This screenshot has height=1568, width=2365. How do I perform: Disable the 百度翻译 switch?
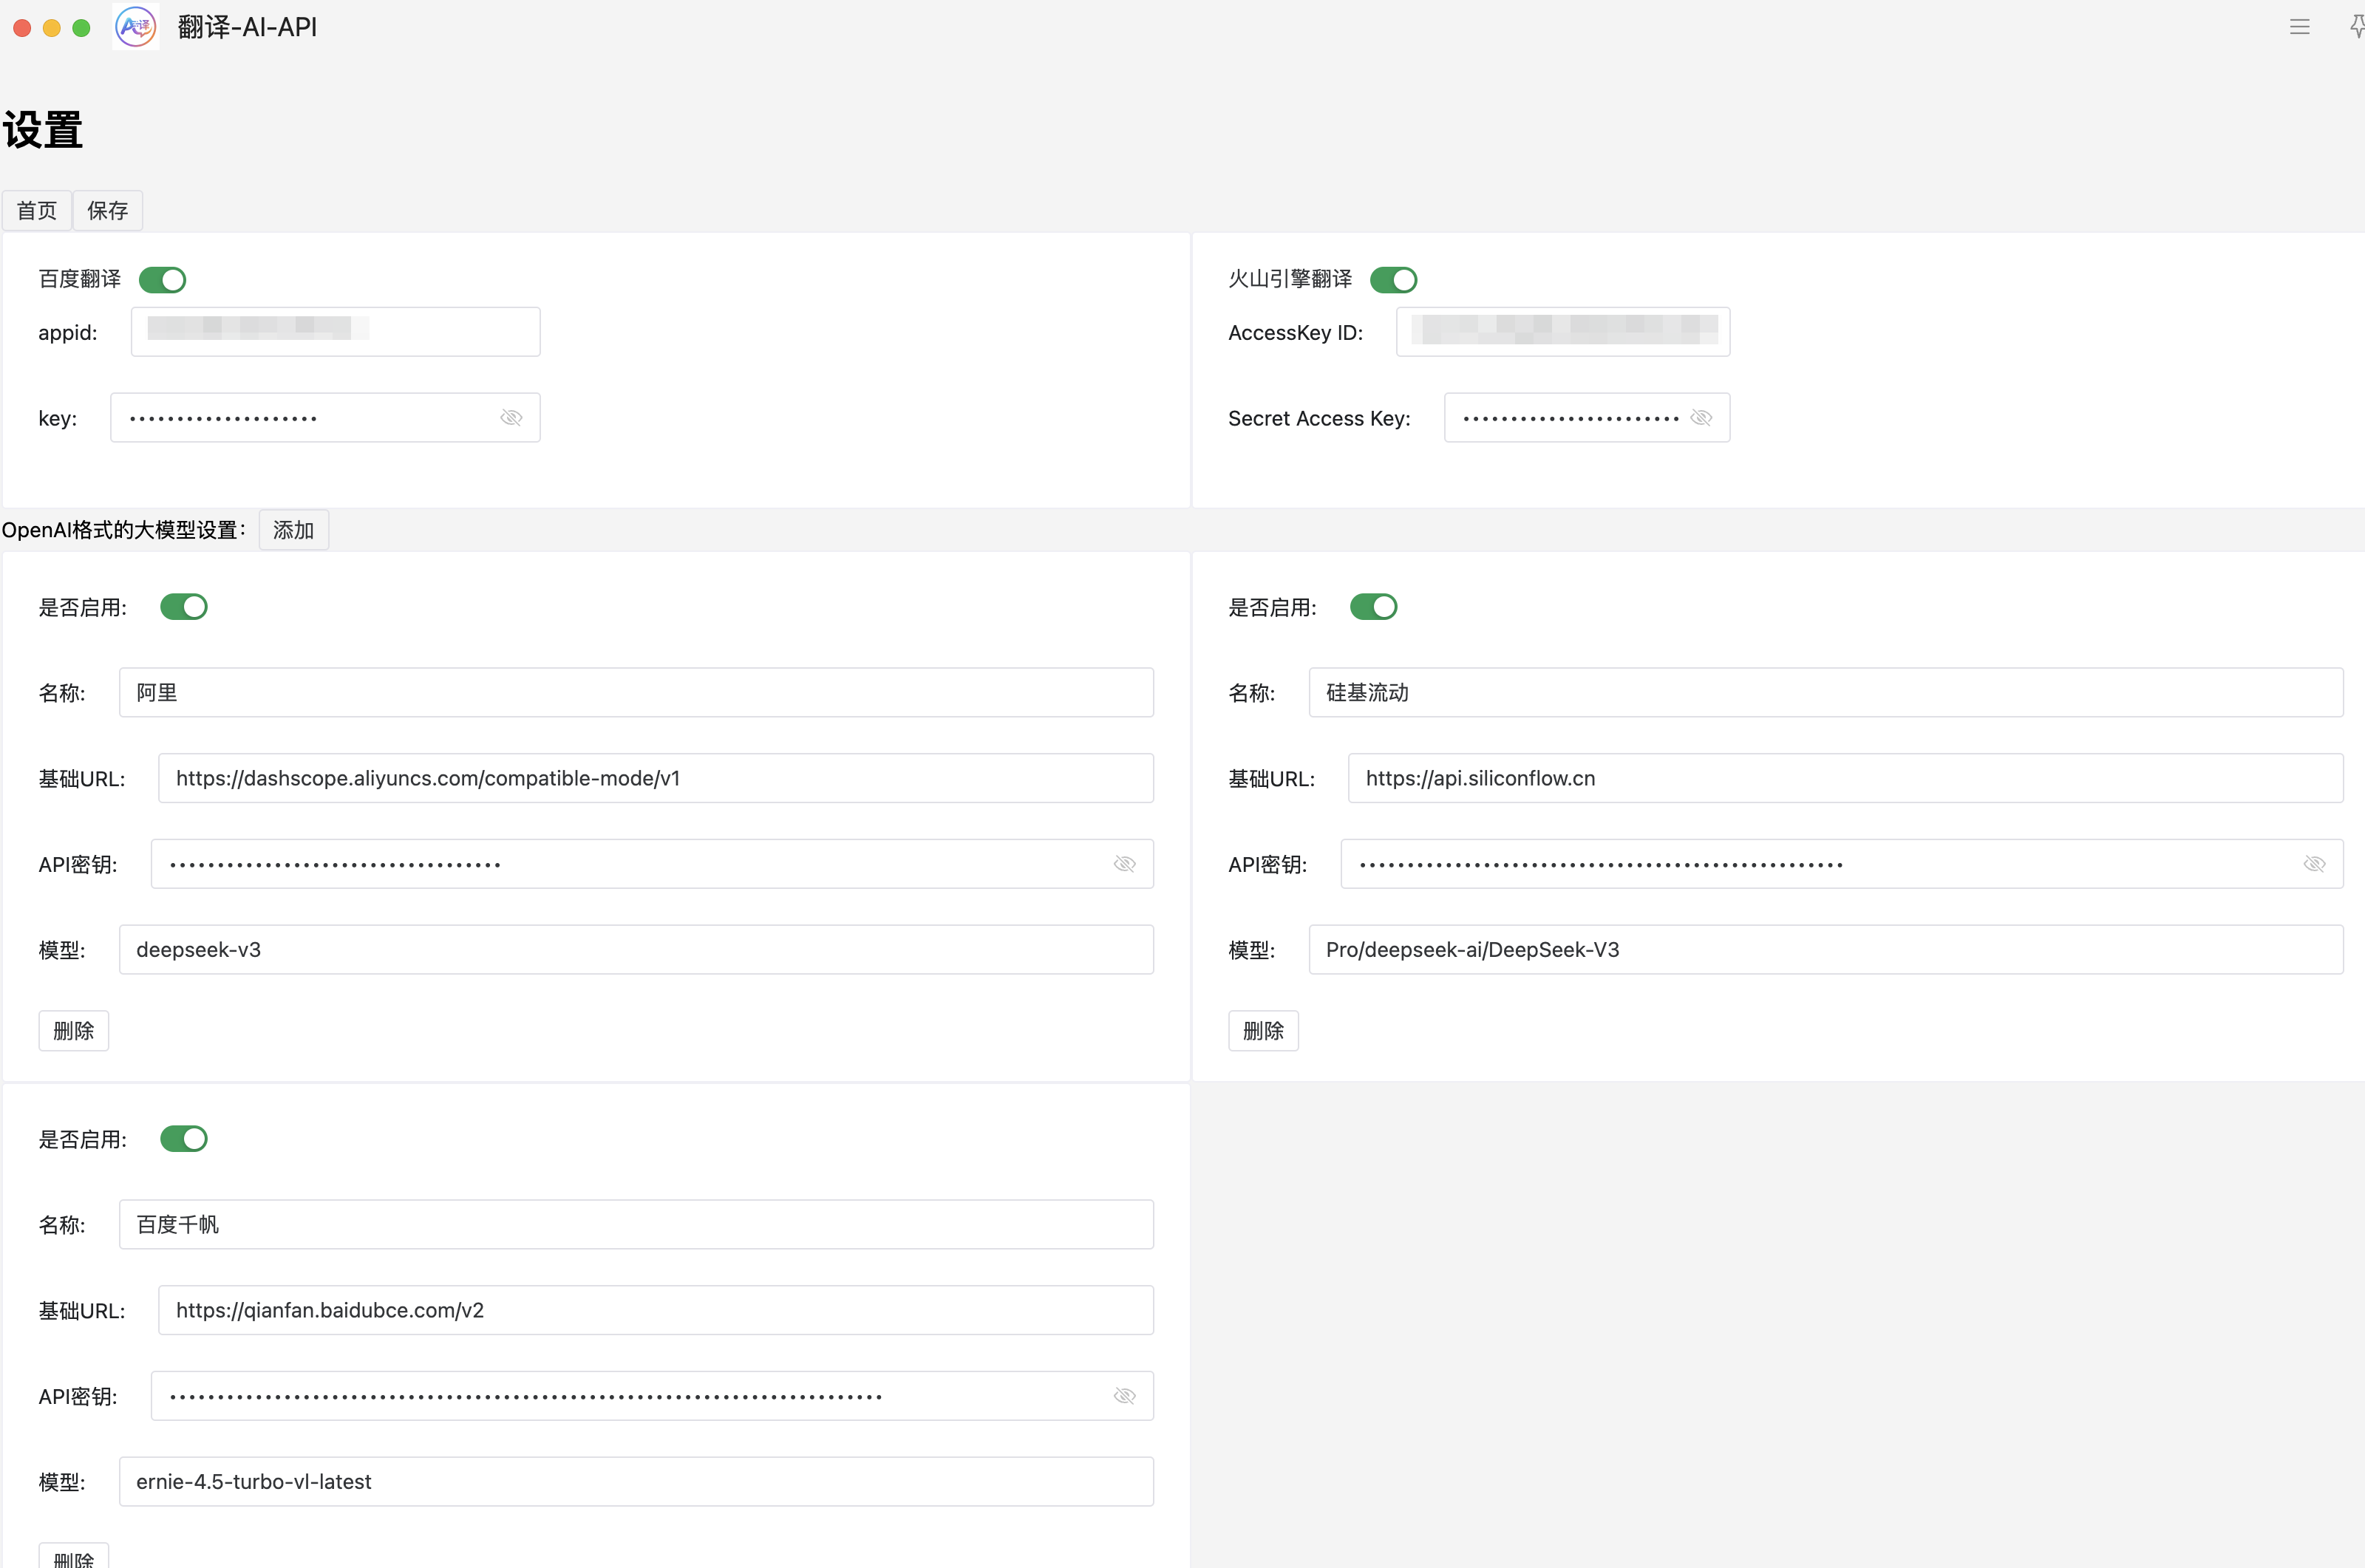point(163,280)
